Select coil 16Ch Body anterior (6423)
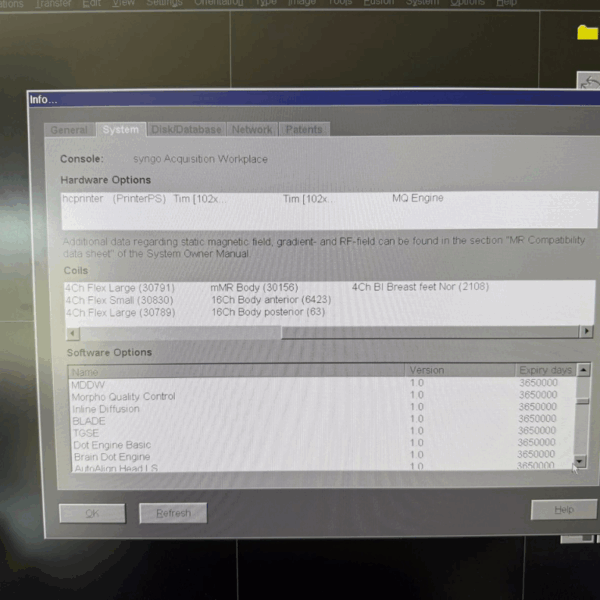Viewport: 600px width, 600px height. click(x=271, y=300)
